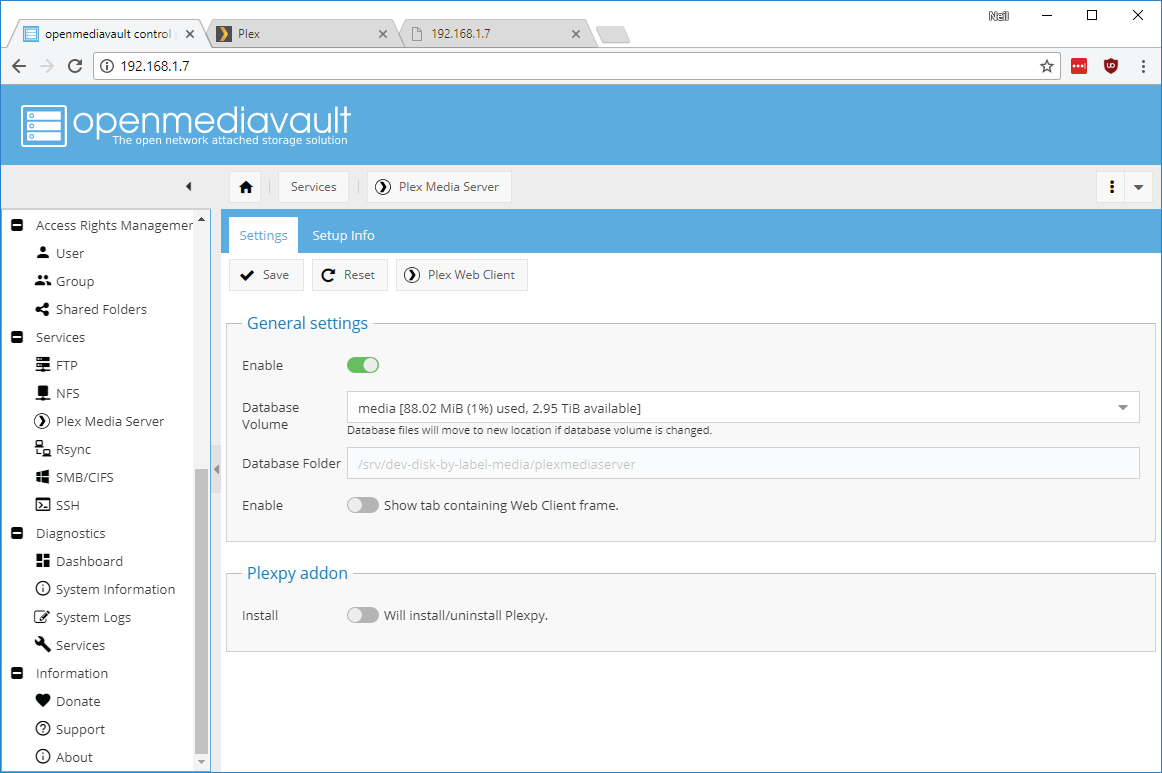The height and width of the screenshot is (773, 1162).
Task: Collapse the Services tree section
Action: (17, 336)
